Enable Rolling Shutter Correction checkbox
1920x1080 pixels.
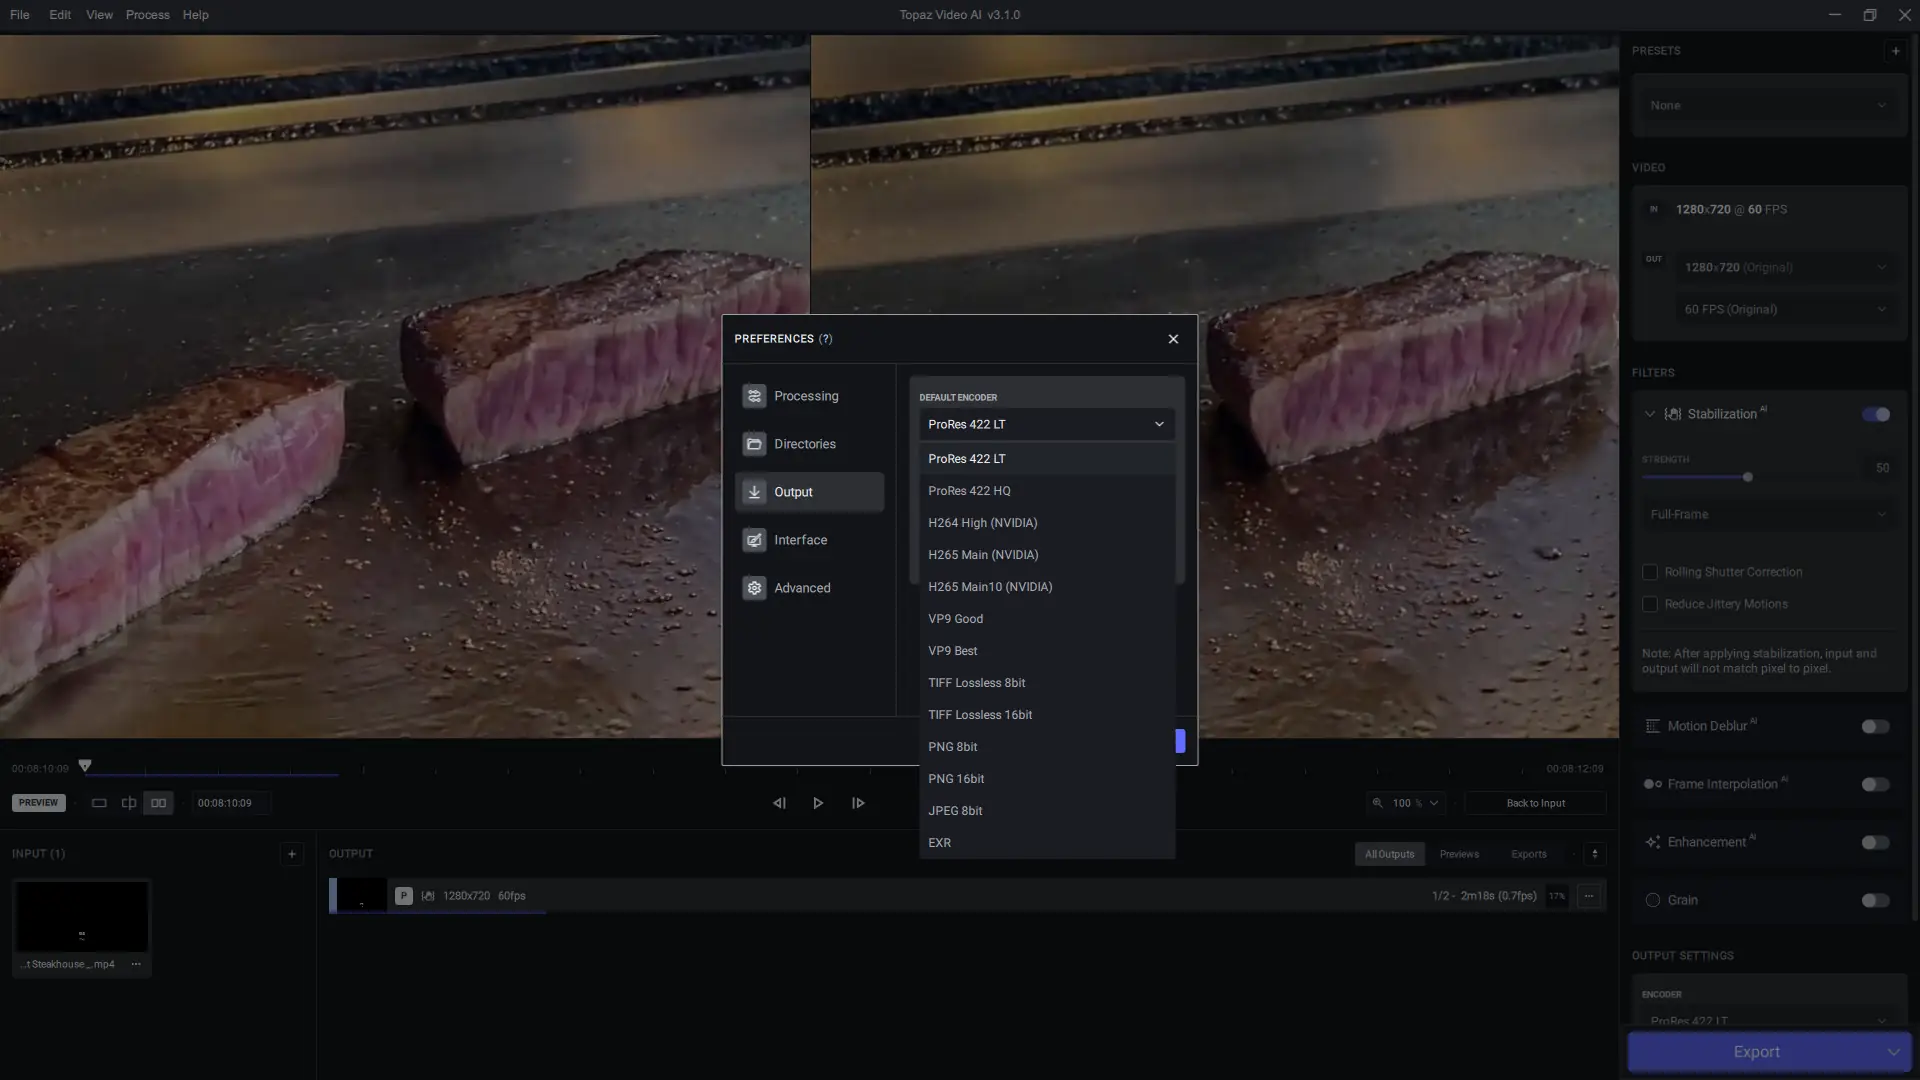[x=1650, y=572]
